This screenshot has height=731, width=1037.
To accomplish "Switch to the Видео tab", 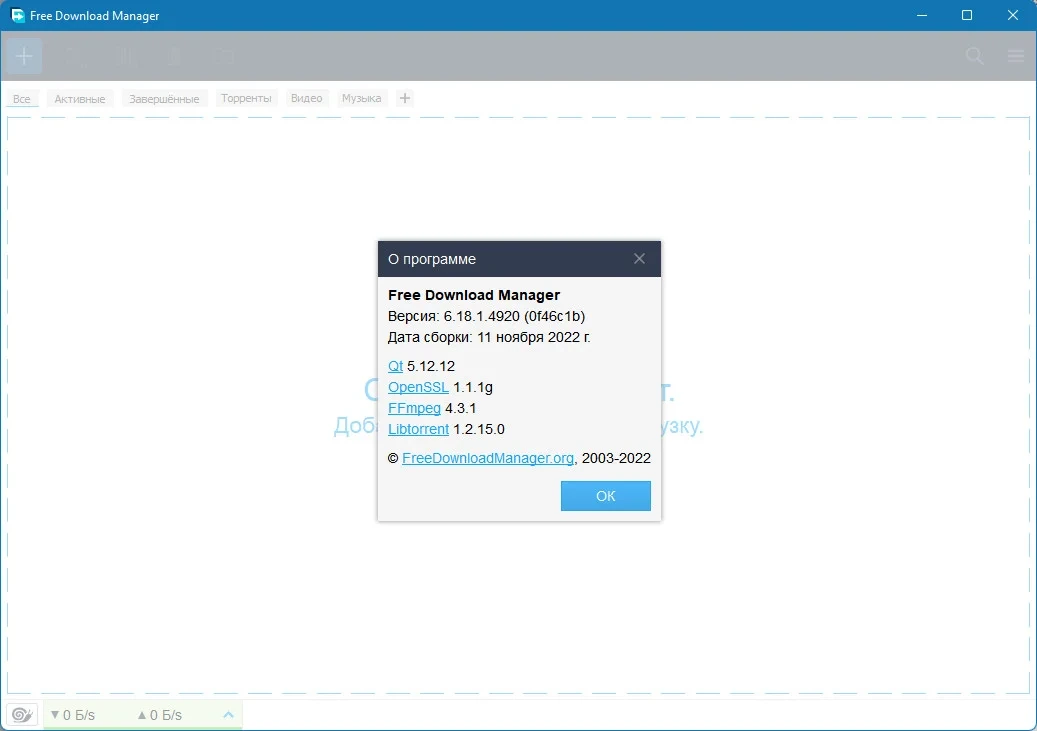I will tap(307, 98).
